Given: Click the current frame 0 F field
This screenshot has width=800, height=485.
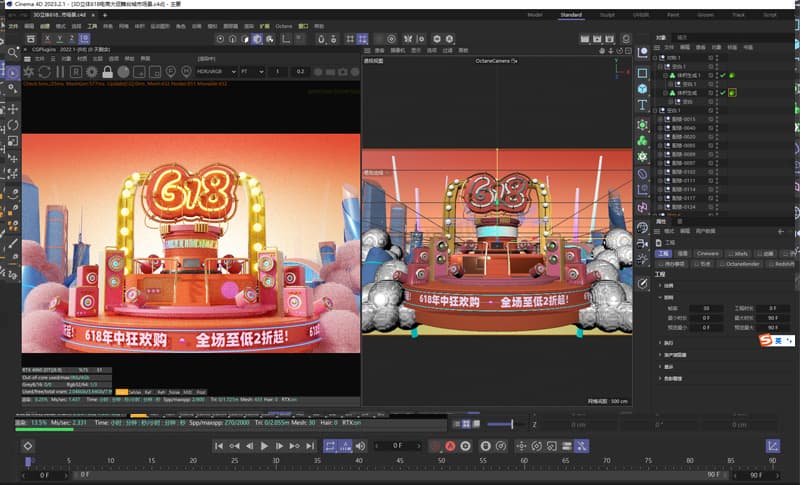Looking at the screenshot, I should point(398,446).
